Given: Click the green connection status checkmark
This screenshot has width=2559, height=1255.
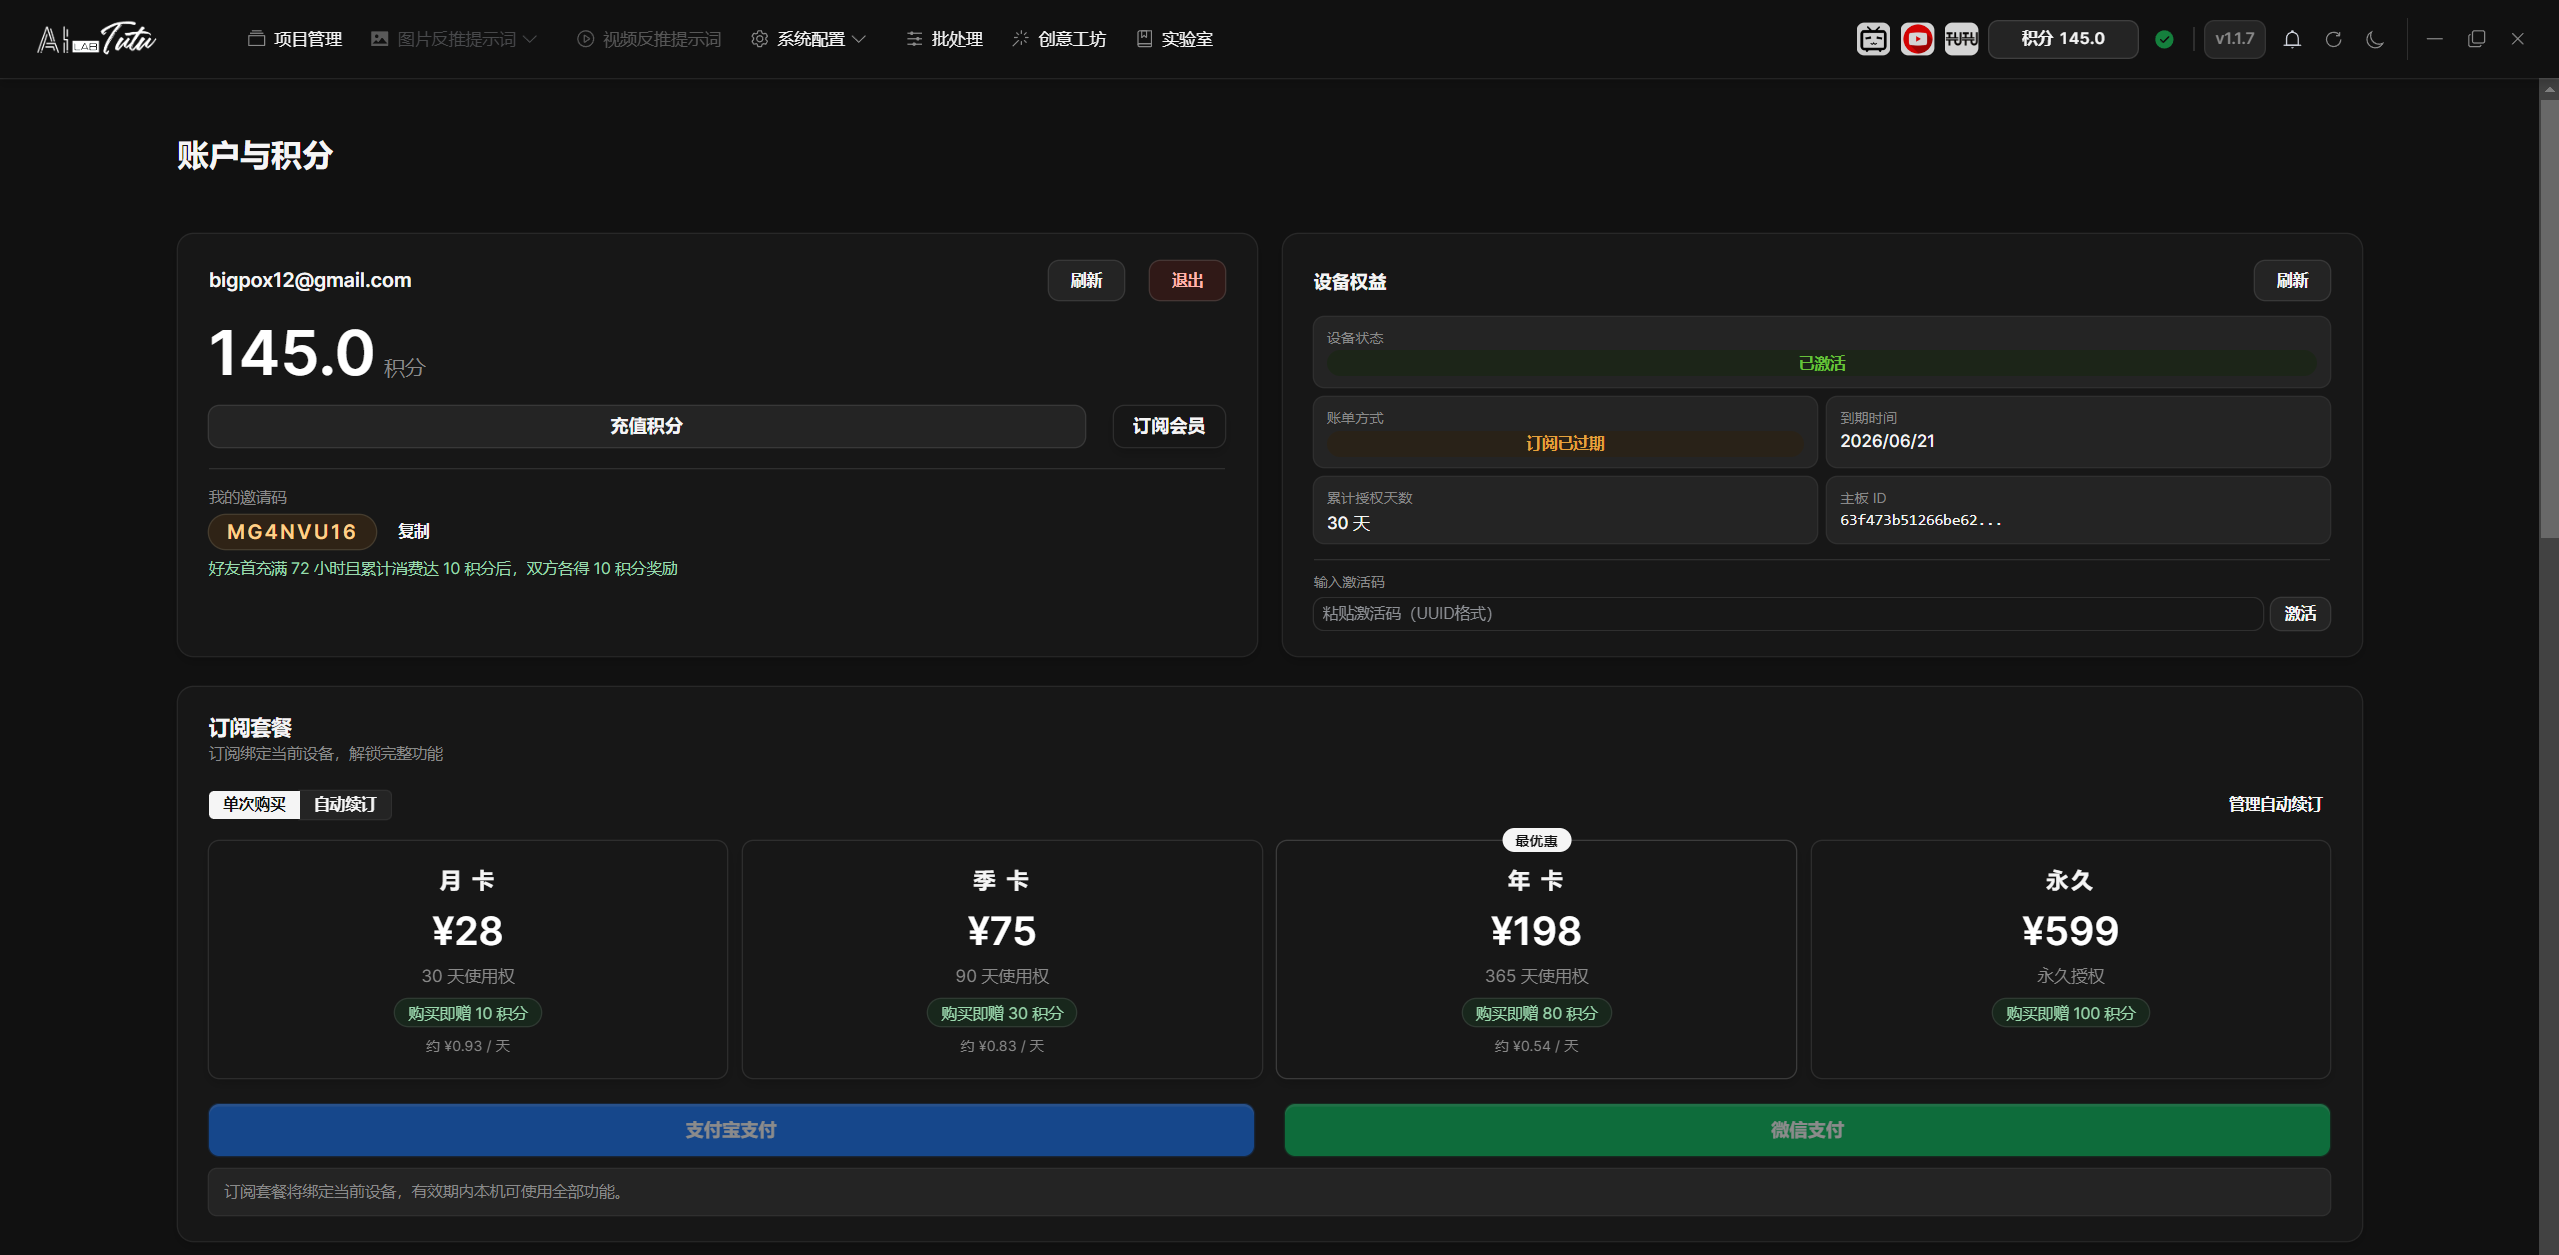Looking at the screenshot, I should pos(2164,39).
